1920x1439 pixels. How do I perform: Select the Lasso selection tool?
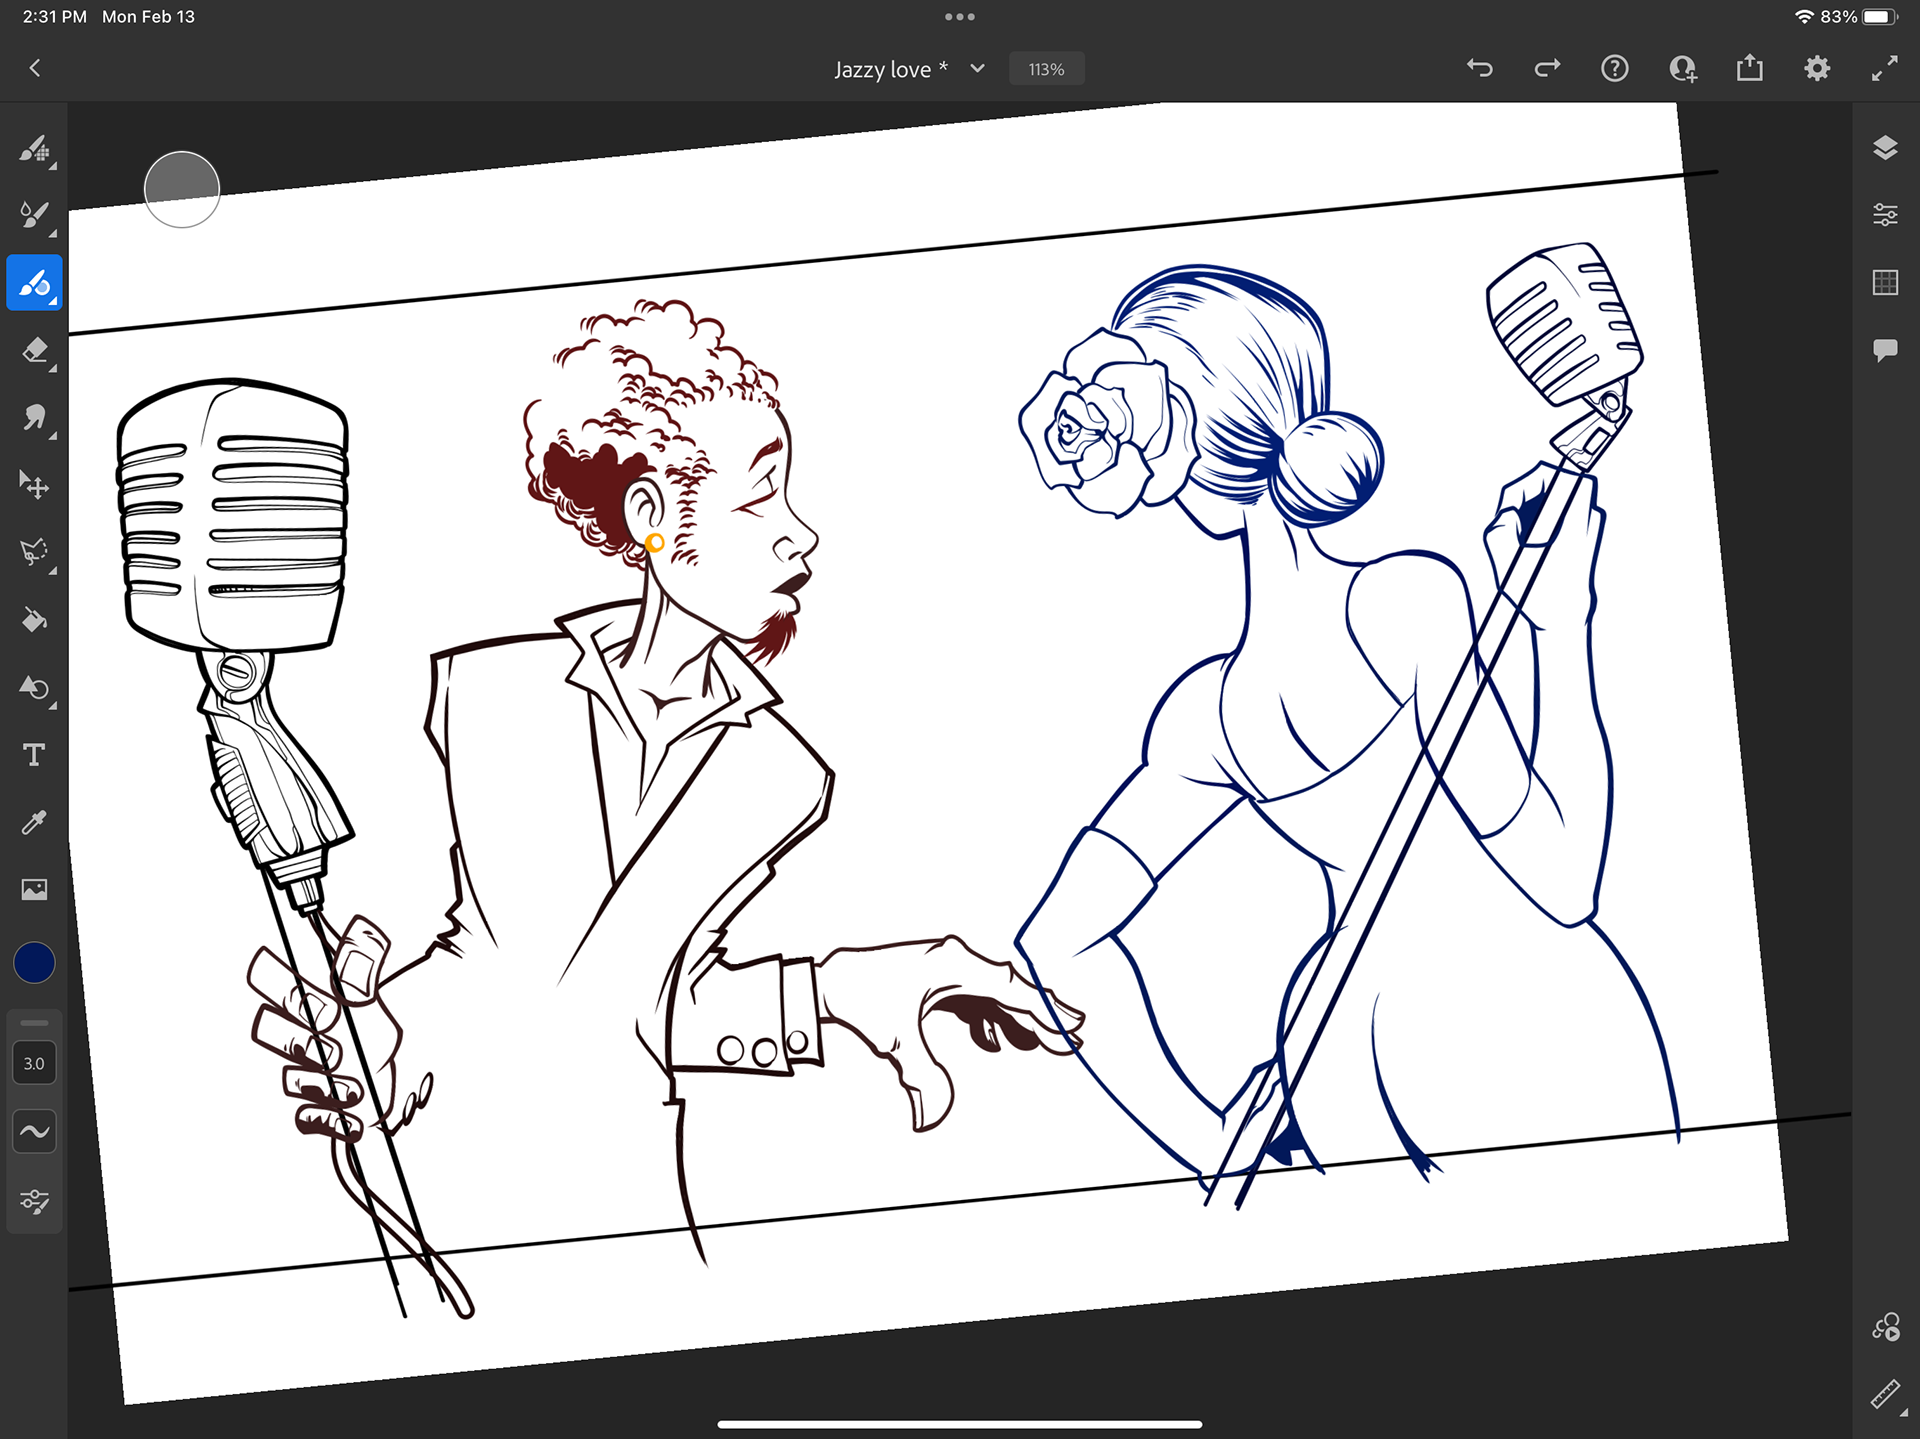pyautogui.click(x=34, y=552)
